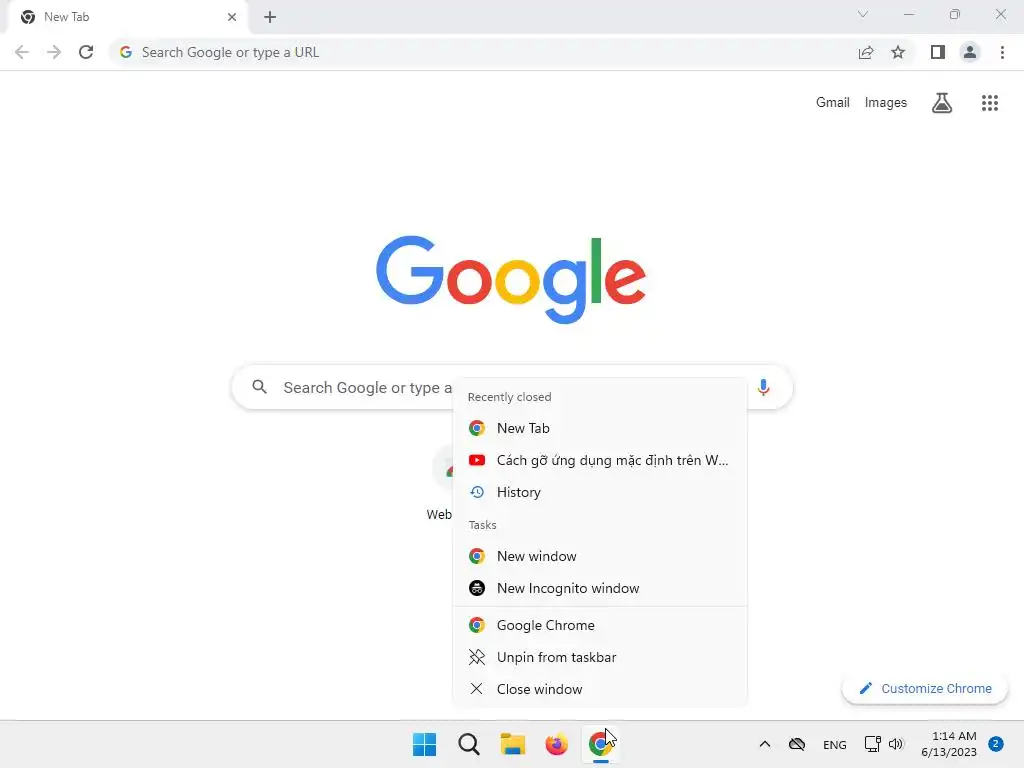The width and height of the screenshot is (1024, 768).
Task: Click the Chrome taskbar icon
Action: (600, 744)
